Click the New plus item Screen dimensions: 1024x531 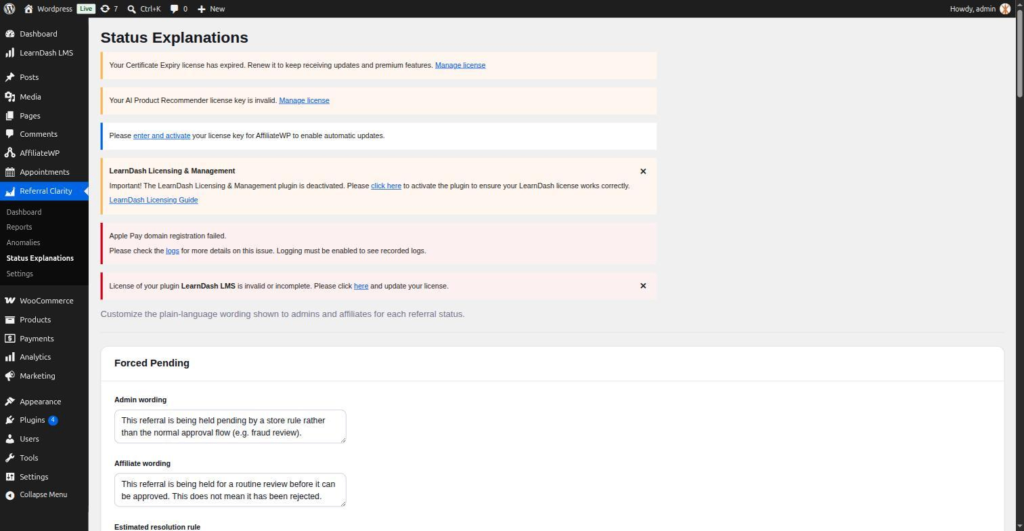pyautogui.click(x=211, y=8)
